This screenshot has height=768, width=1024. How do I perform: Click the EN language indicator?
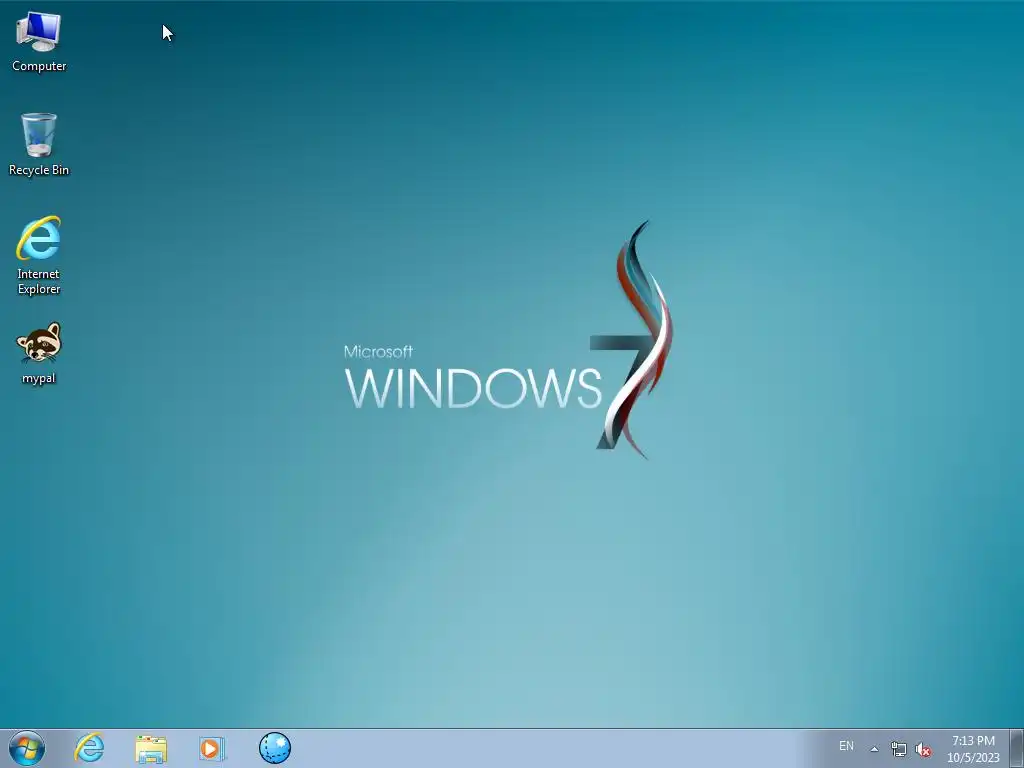pos(846,746)
